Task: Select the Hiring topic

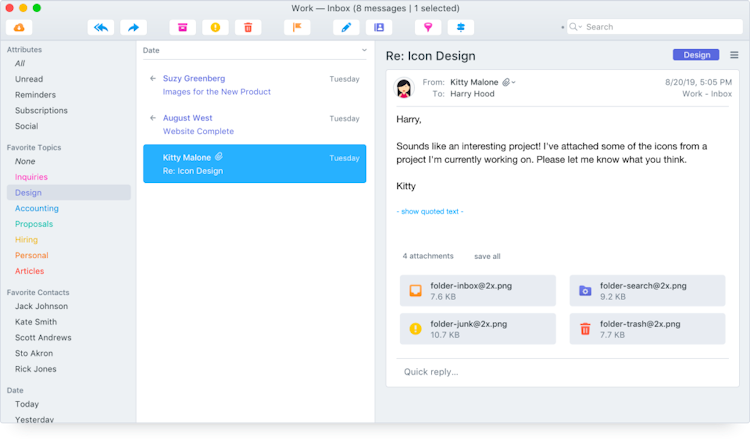Action: (26, 240)
